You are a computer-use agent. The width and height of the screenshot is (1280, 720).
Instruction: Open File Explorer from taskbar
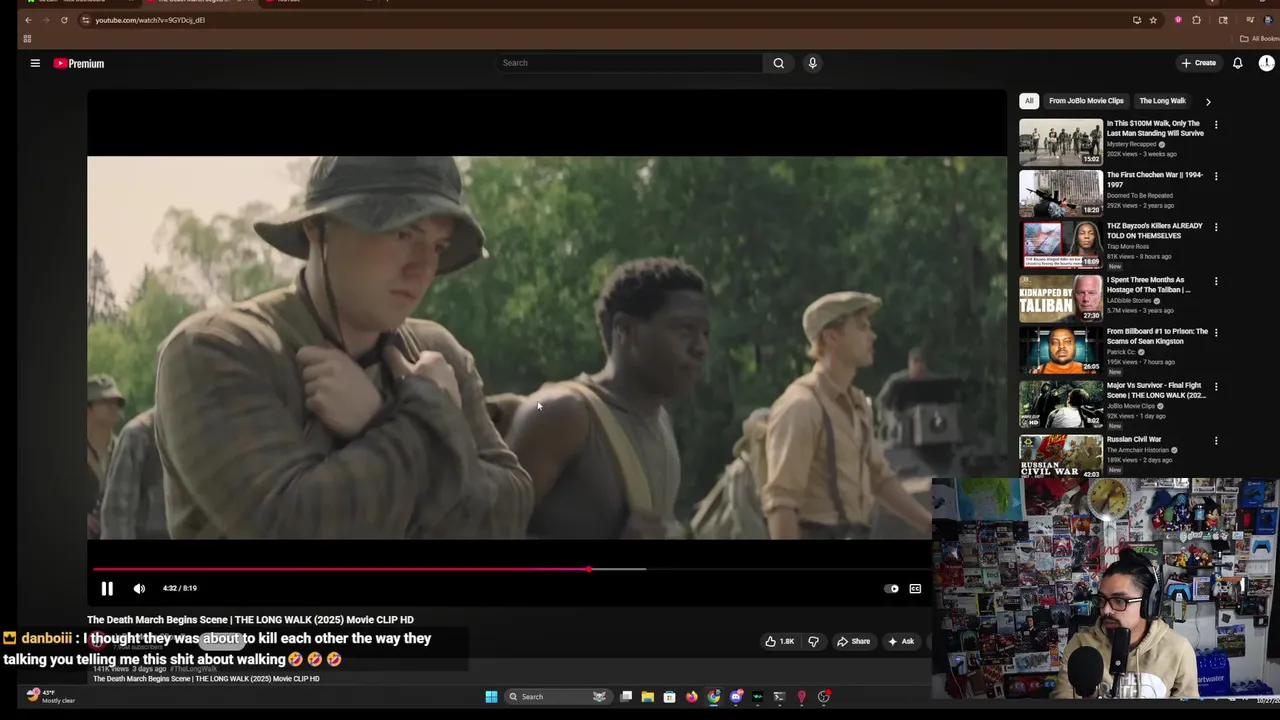coord(648,697)
